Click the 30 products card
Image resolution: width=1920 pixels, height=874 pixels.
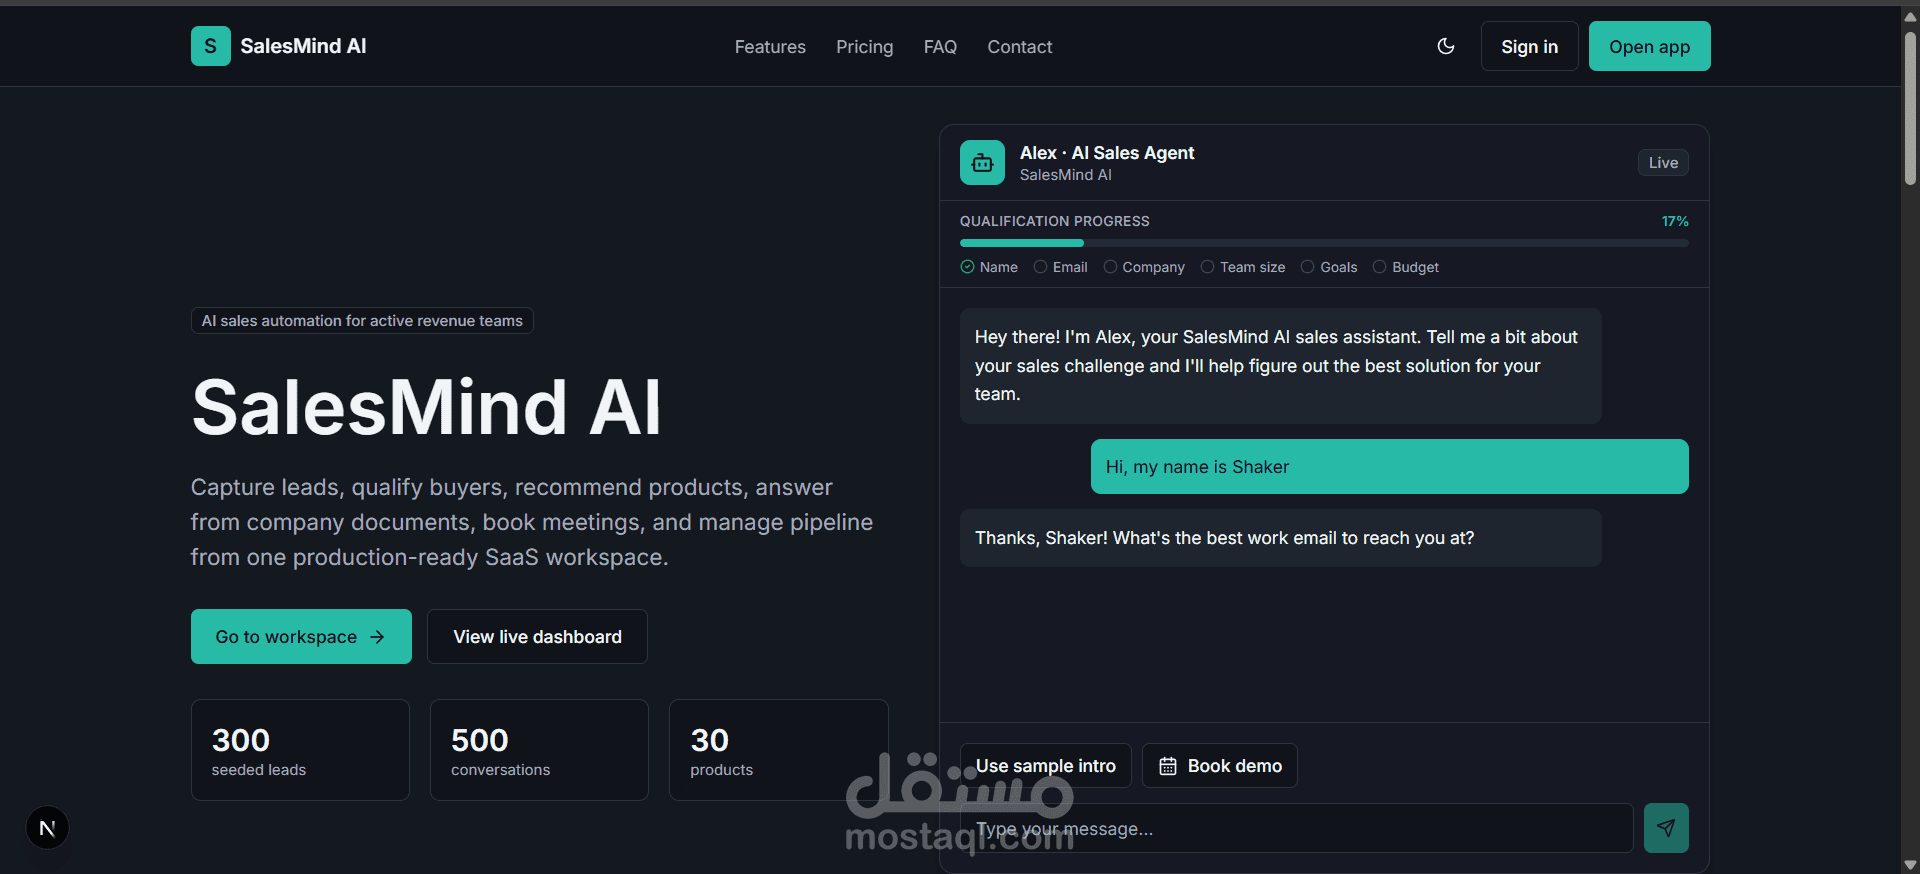tap(778, 750)
